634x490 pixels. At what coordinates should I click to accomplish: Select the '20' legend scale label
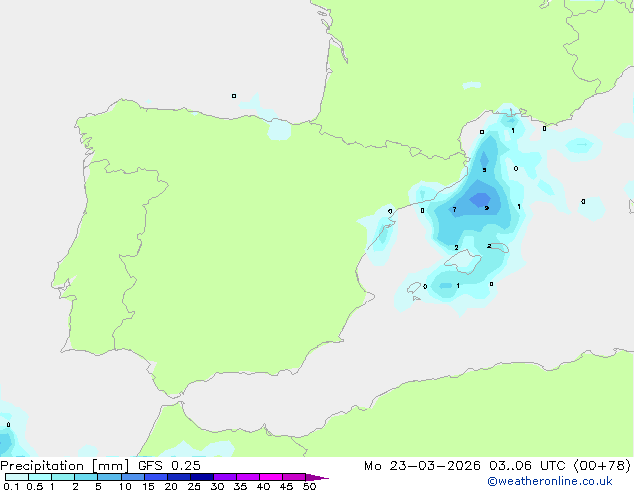click(171, 486)
